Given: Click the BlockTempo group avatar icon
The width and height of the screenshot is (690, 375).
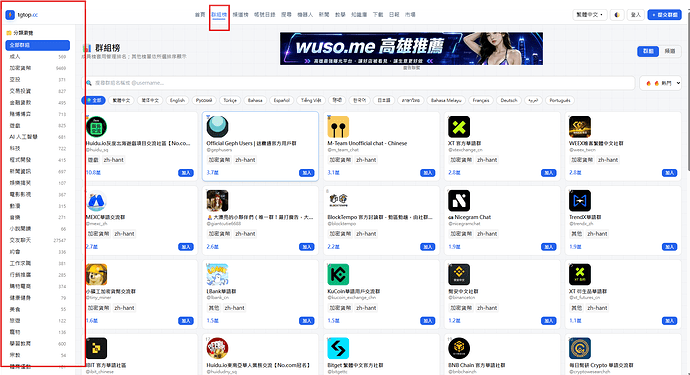Looking at the screenshot, I should point(338,201).
